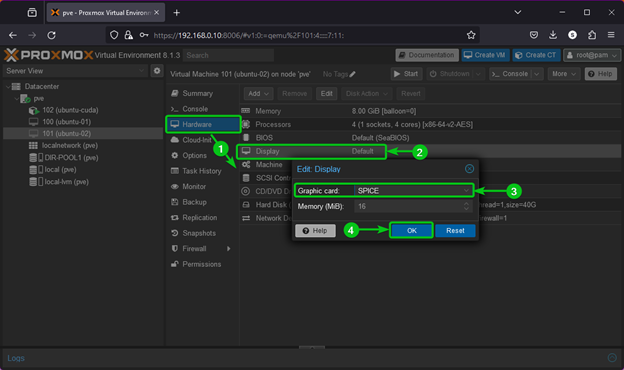
Task: Click the Firefox View icon in tab bar
Action: pos(32,13)
